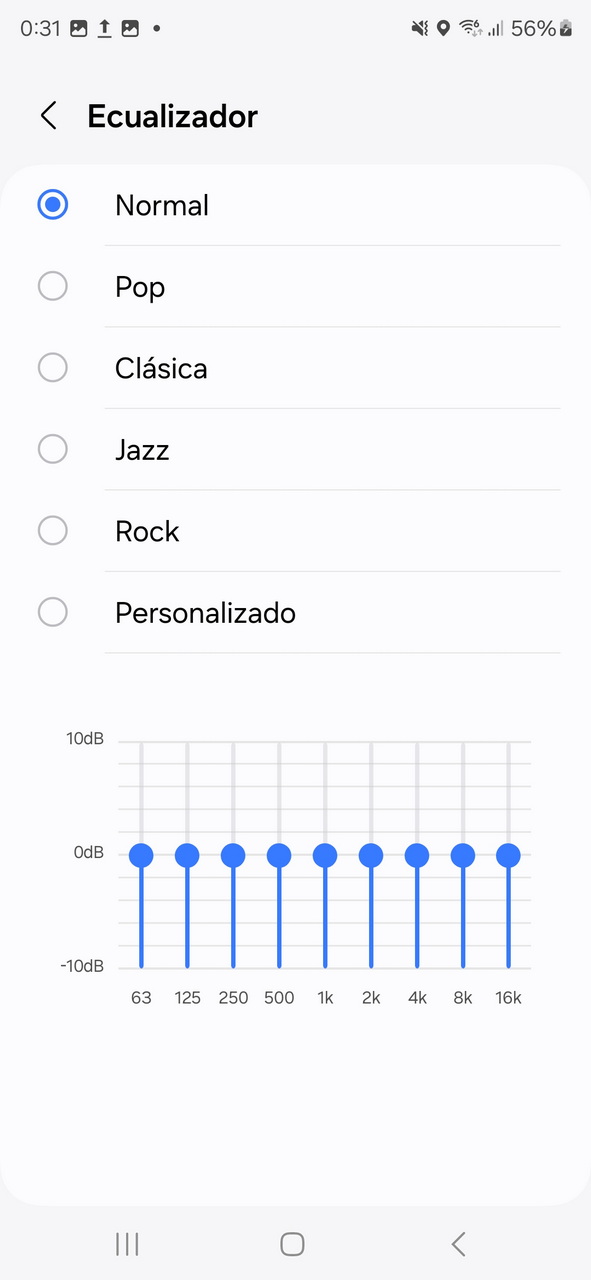The height and width of the screenshot is (1280, 591).
Task: Open recent apps from navigation bar
Action: (x=127, y=1244)
